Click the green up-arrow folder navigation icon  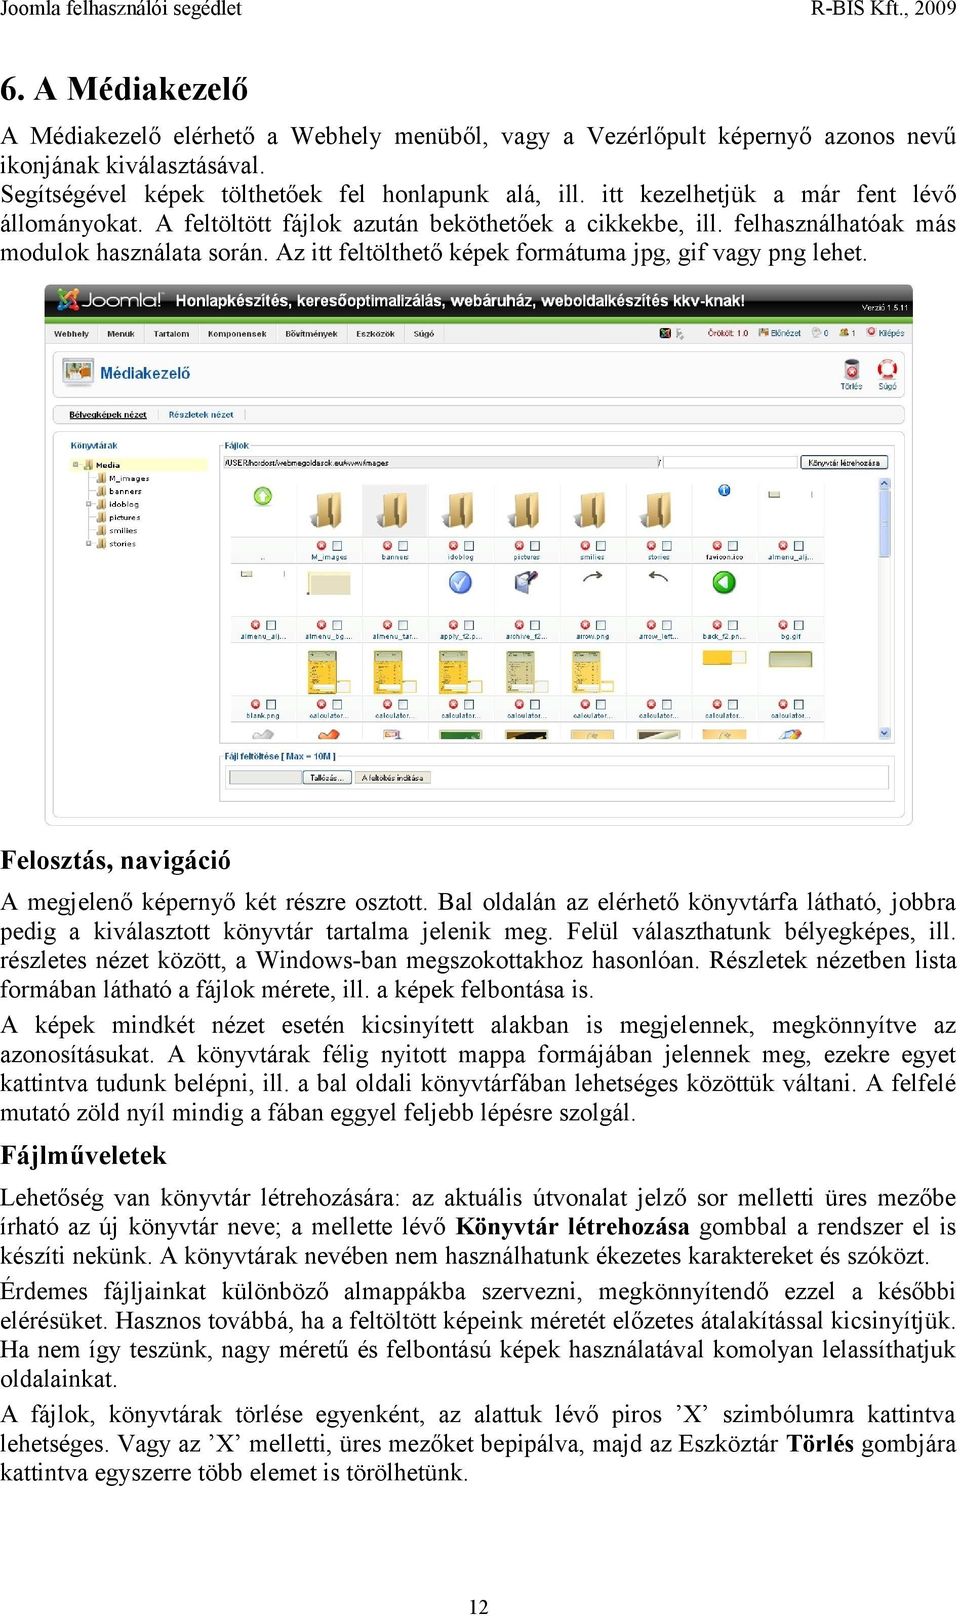click(x=262, y=497)
